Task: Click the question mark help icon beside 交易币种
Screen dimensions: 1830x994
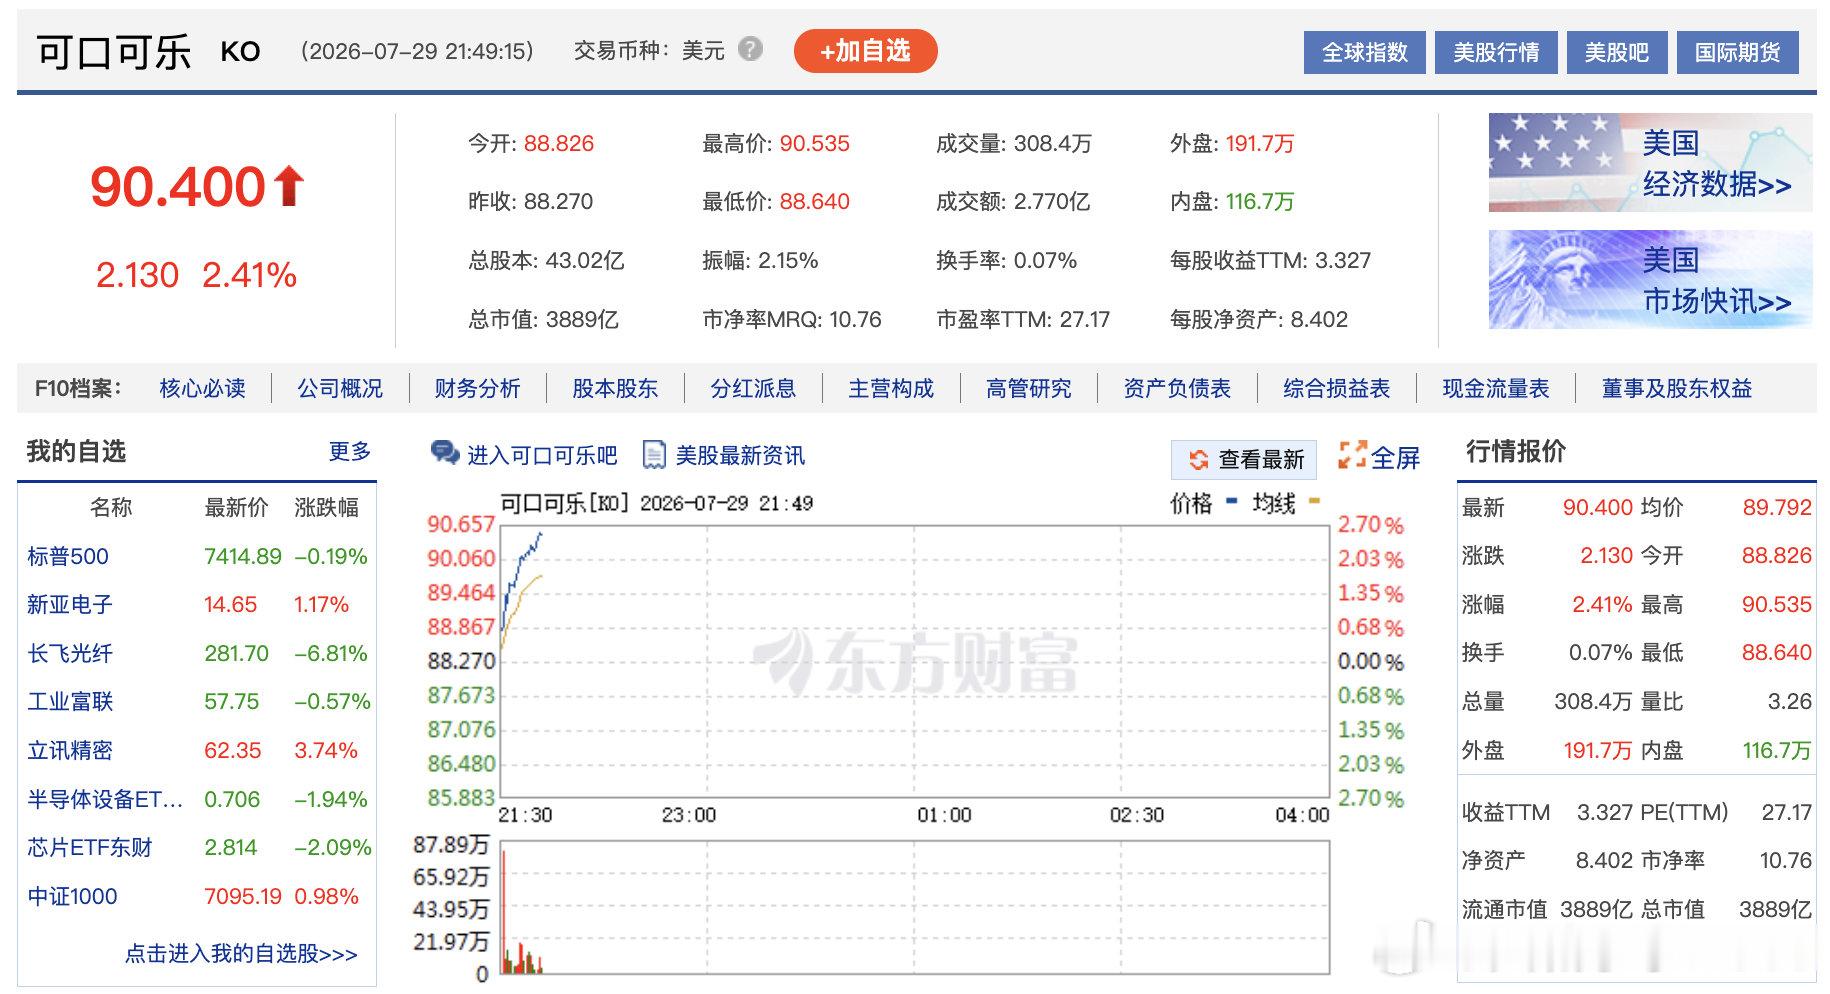Action: tap(750, 49)
